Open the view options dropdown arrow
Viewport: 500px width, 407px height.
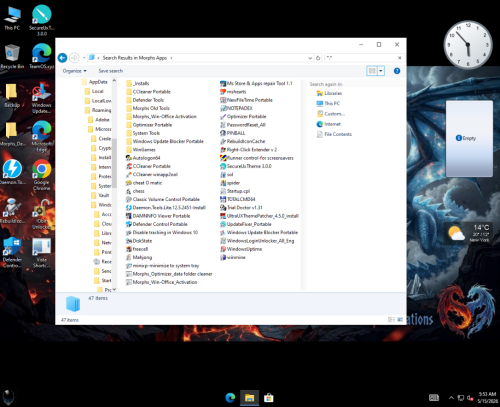click(x=381, y=71)
